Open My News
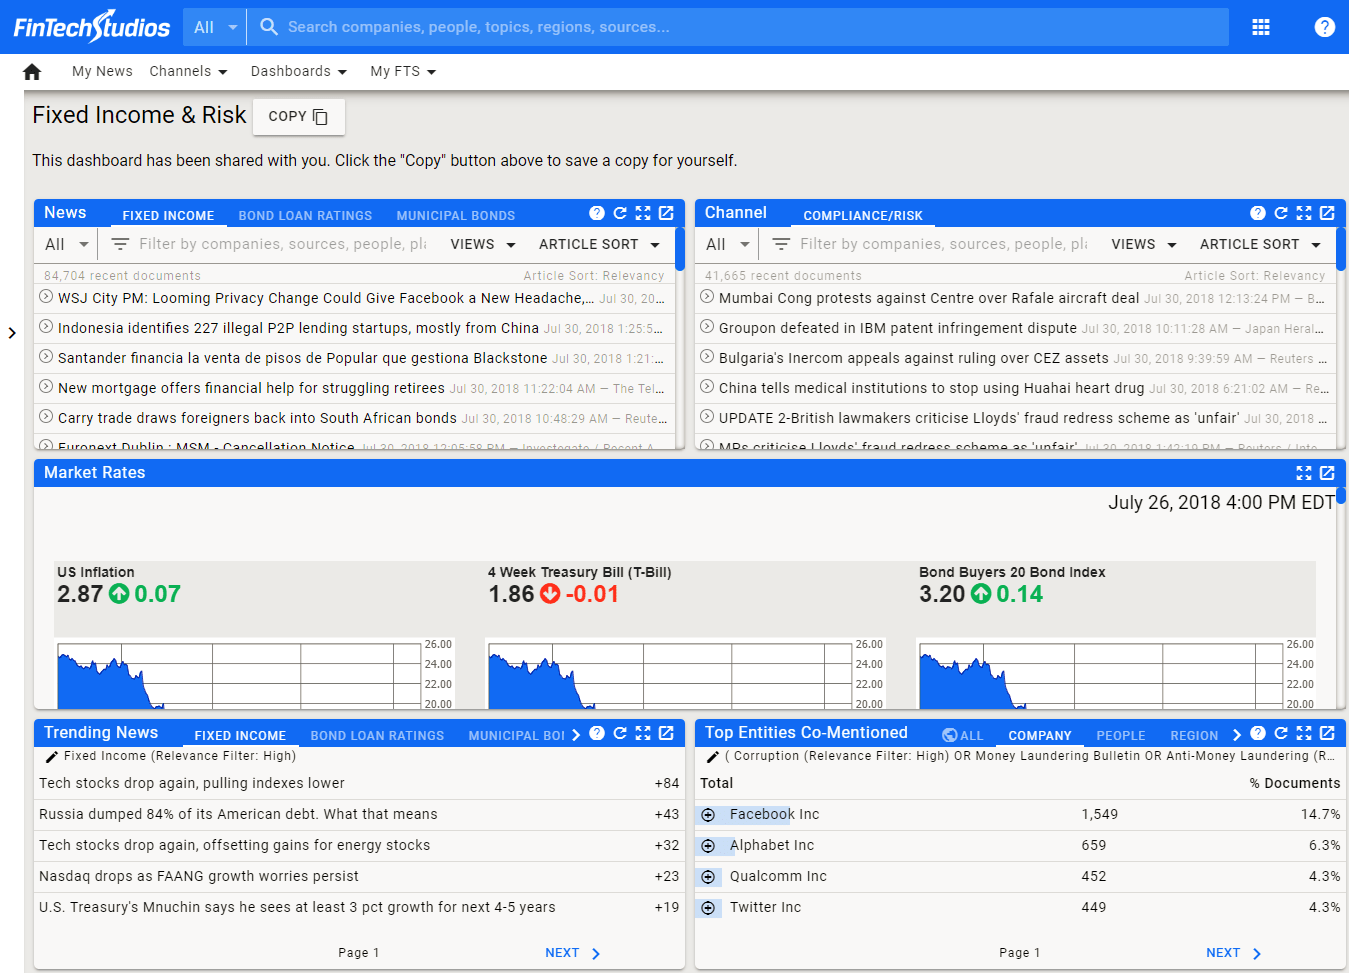The width and height of the screenshot is (1349, 973). [102, 72]
